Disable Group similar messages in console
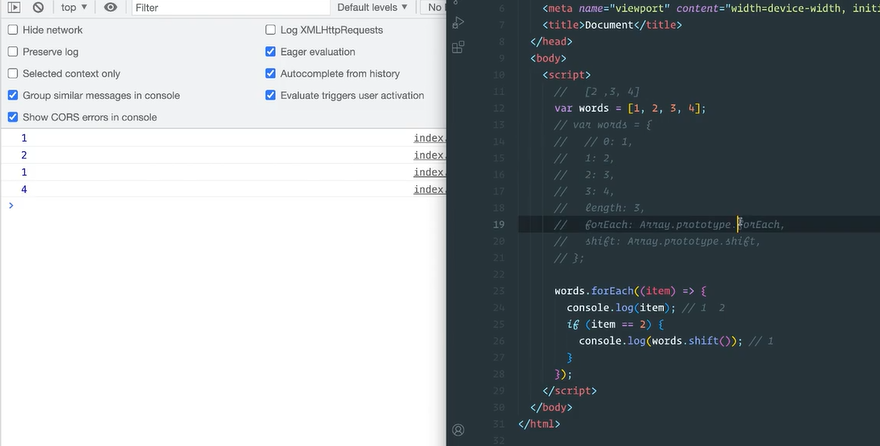 pos(13,95)
